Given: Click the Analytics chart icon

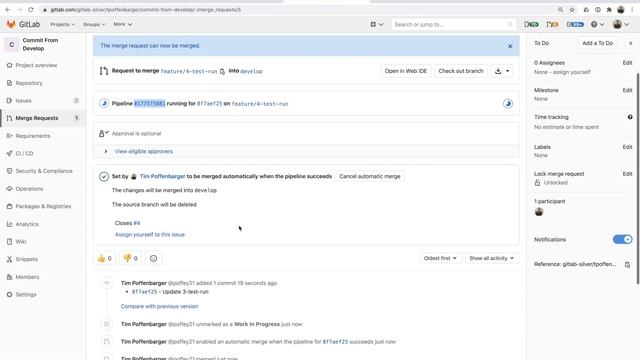Looking at the screenshot, I should click(9, 224).
